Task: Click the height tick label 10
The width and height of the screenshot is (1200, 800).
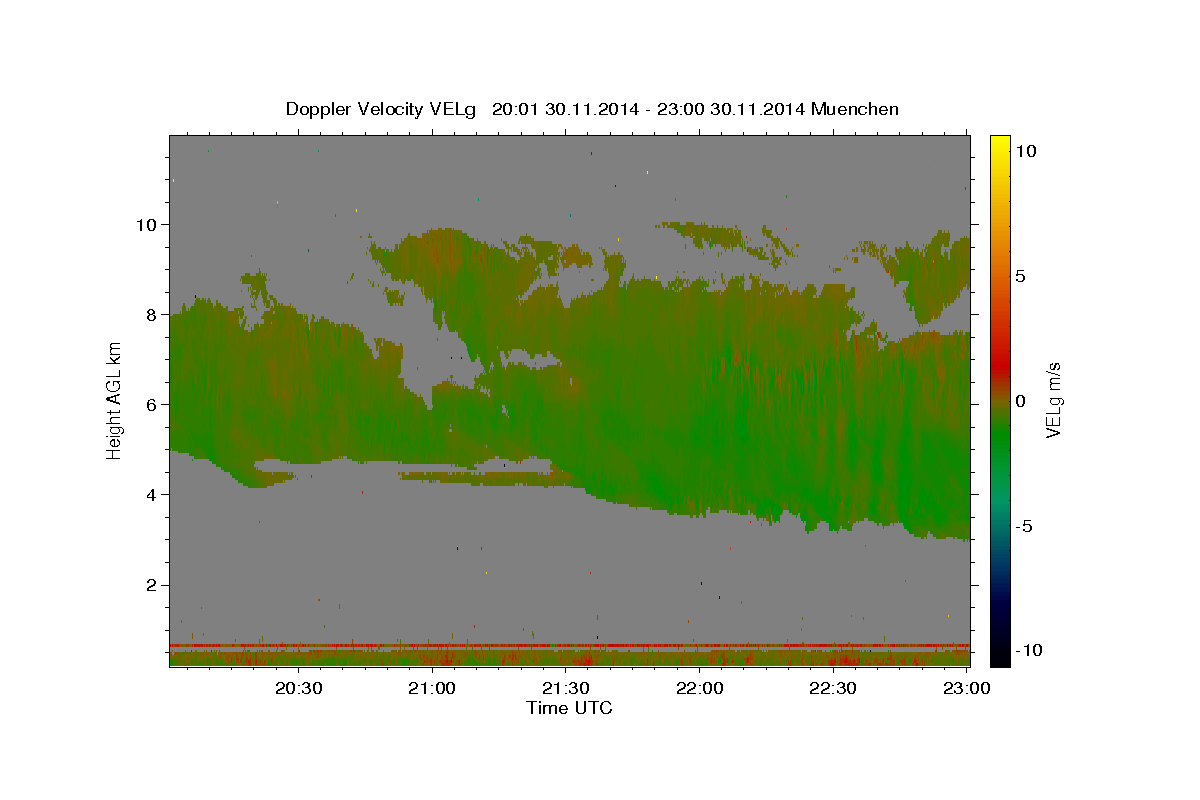Action: [x=148, y=224]
